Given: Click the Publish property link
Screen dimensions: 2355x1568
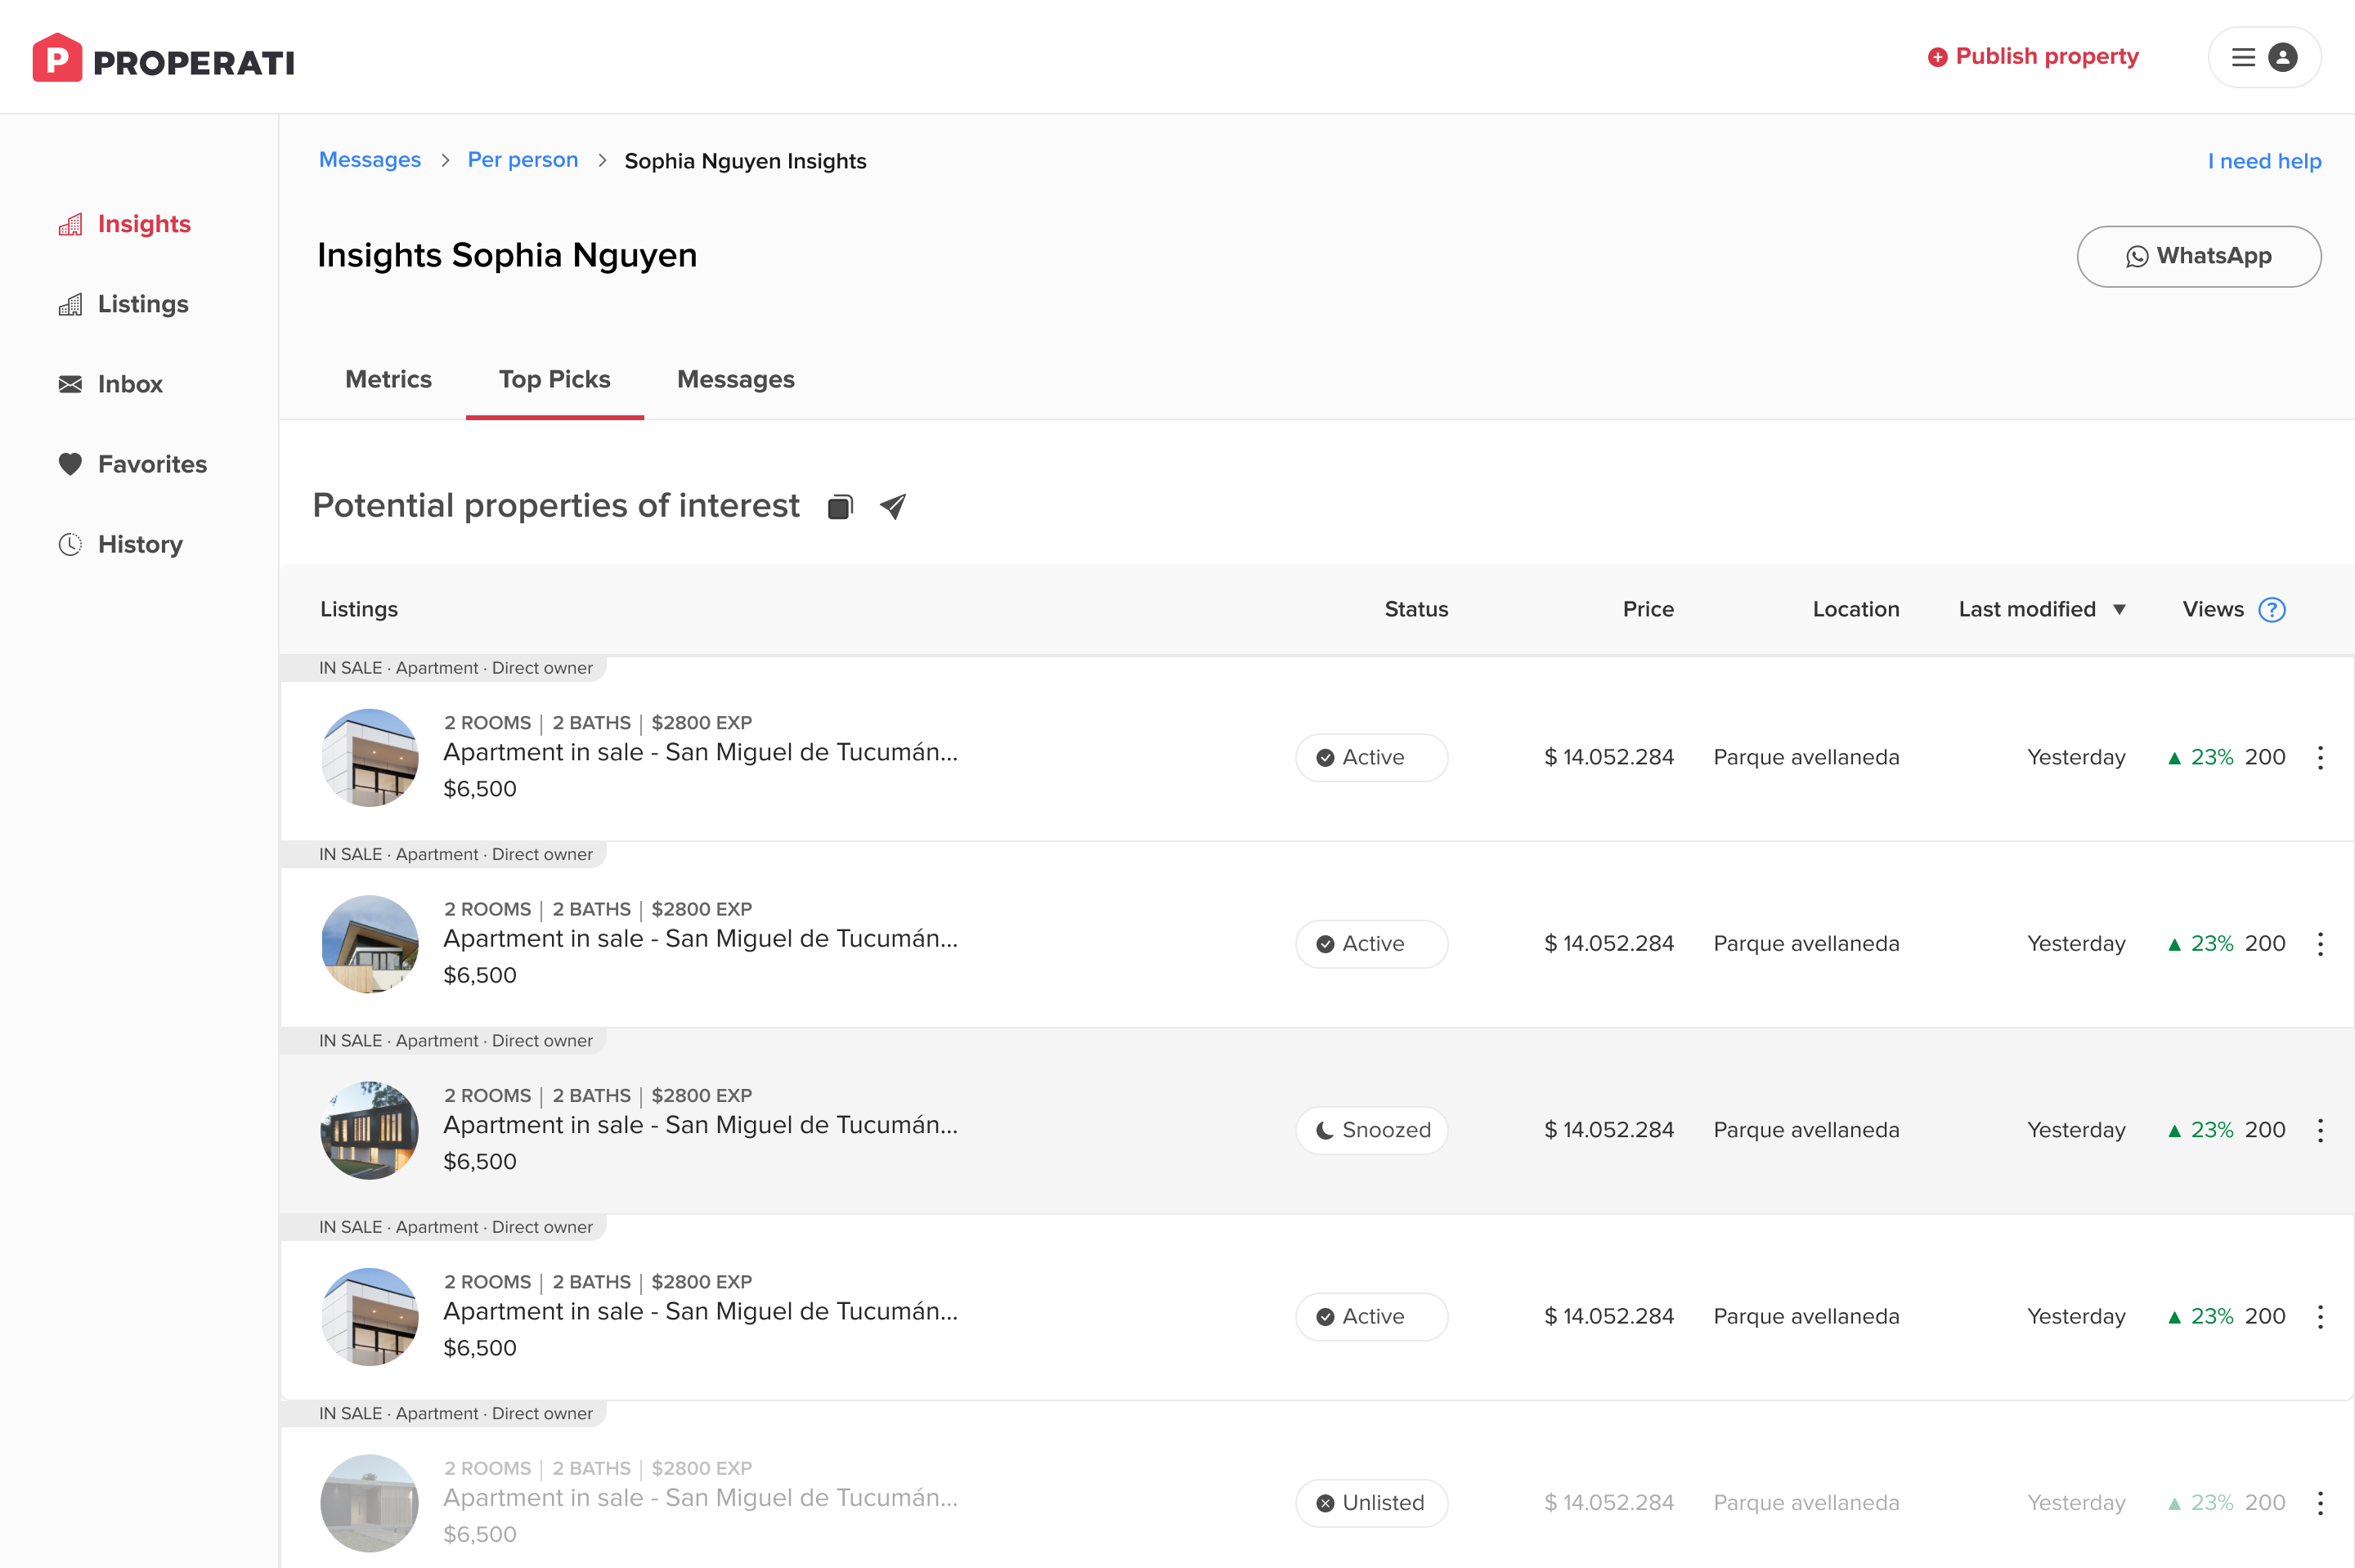Looking at the screenshot, I should click(x=2033, y=57).
